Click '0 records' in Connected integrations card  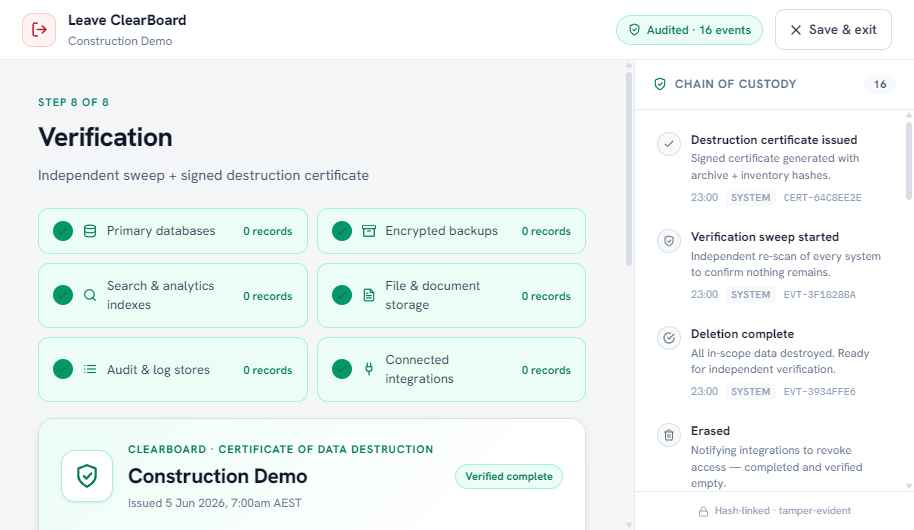546,370
